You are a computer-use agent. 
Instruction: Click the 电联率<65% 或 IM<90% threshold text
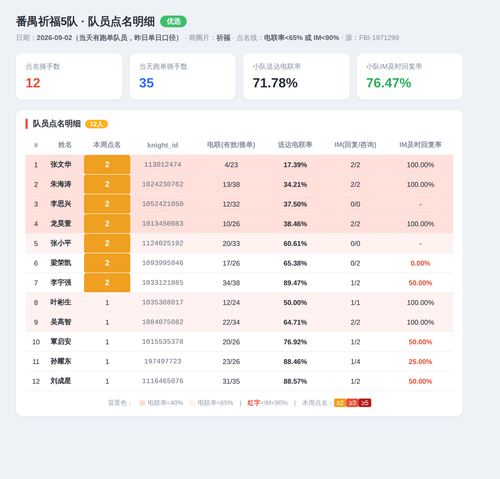tap(301, 38)
